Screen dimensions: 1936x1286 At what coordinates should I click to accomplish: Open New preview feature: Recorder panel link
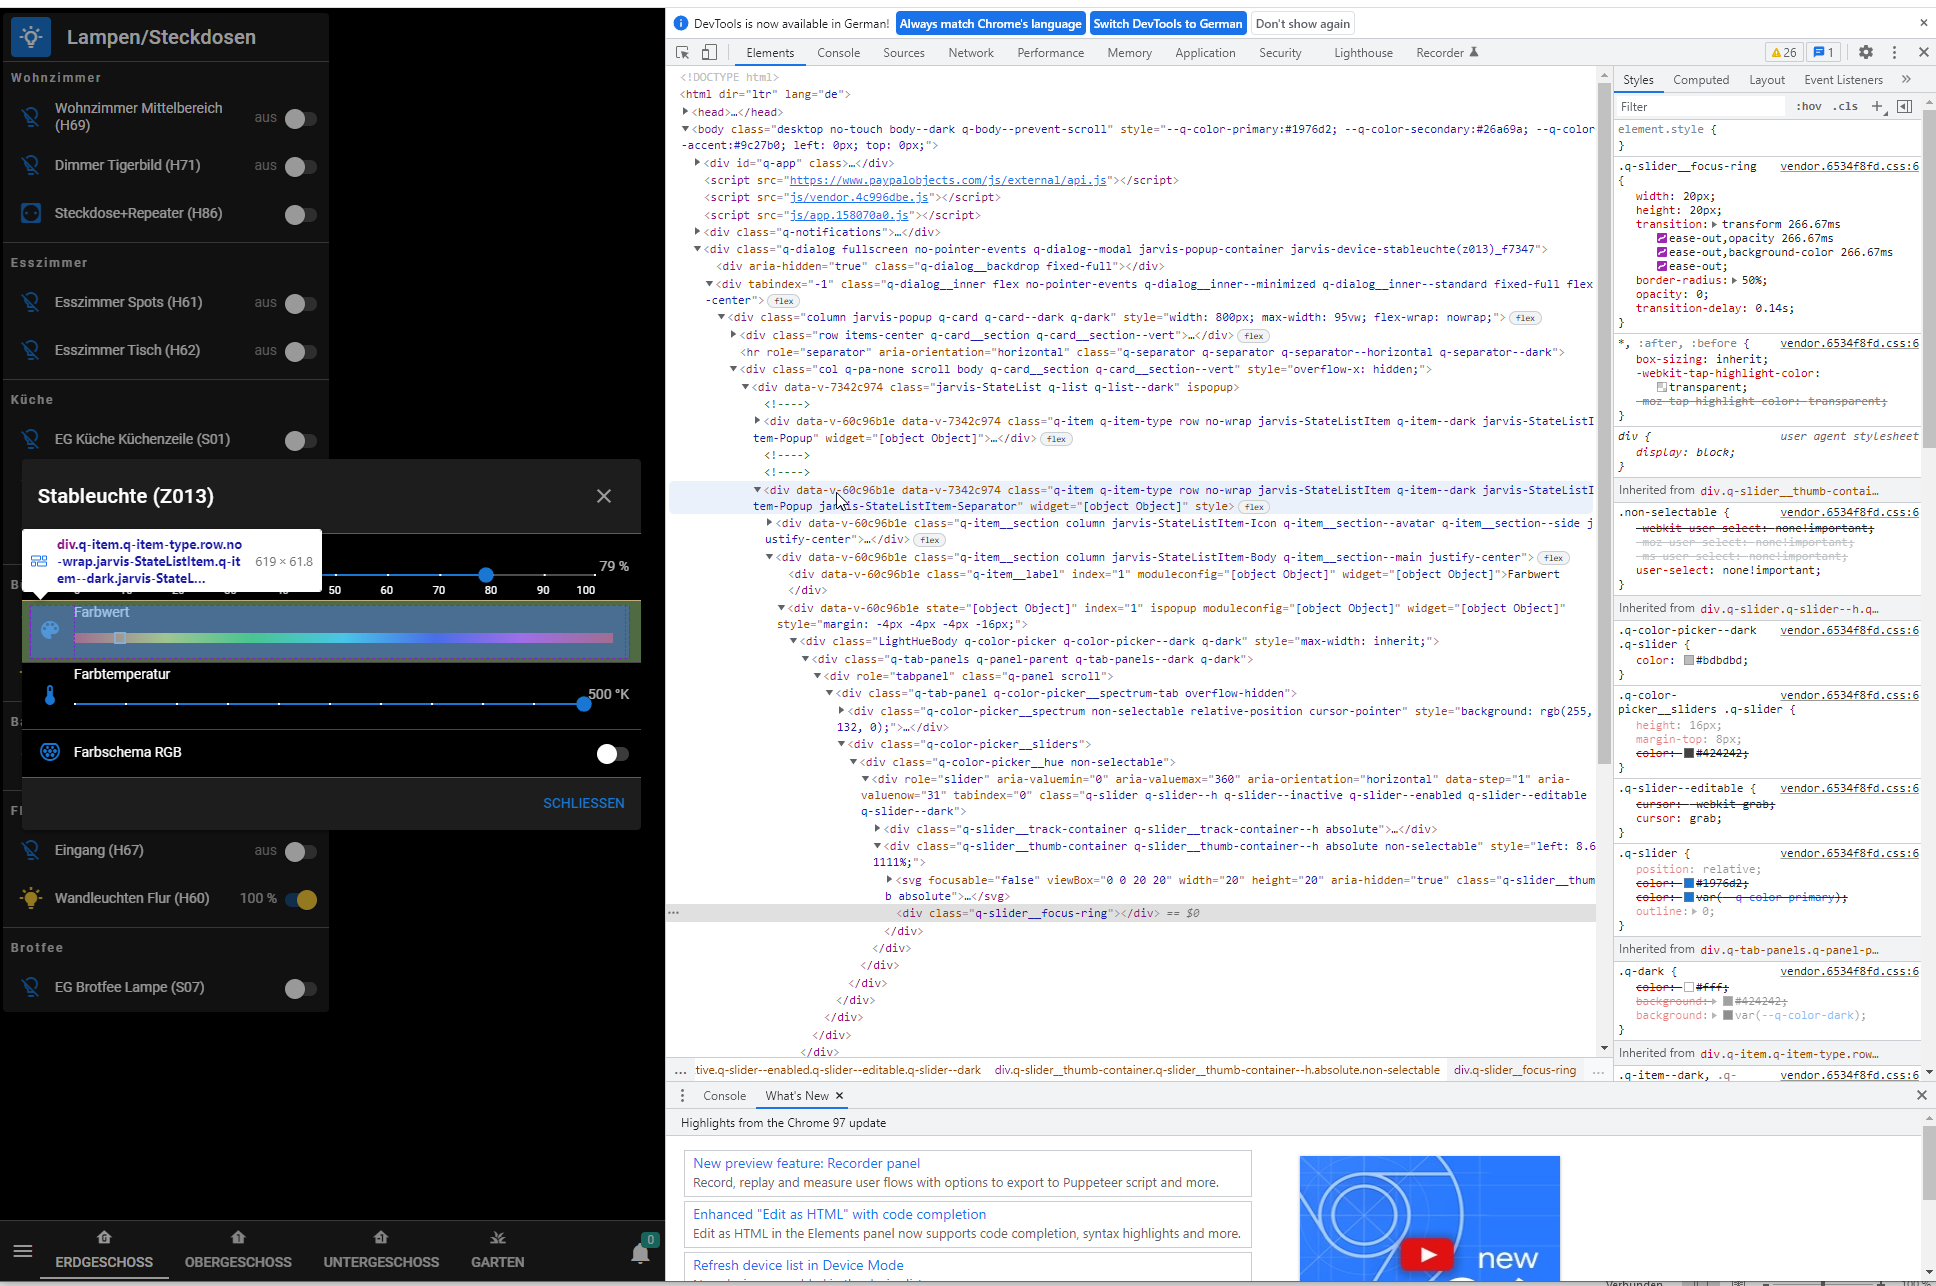806,1163
